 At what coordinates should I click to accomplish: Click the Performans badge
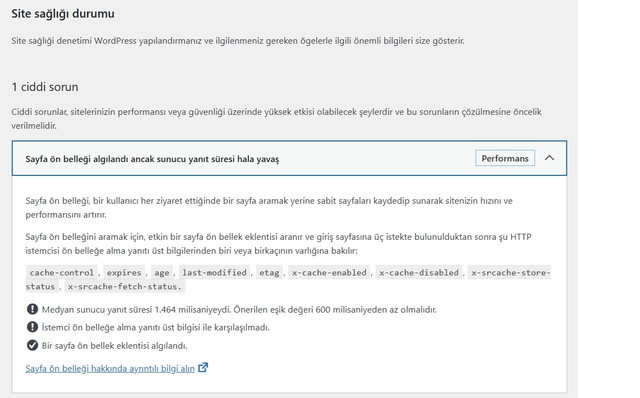[505, 158]
